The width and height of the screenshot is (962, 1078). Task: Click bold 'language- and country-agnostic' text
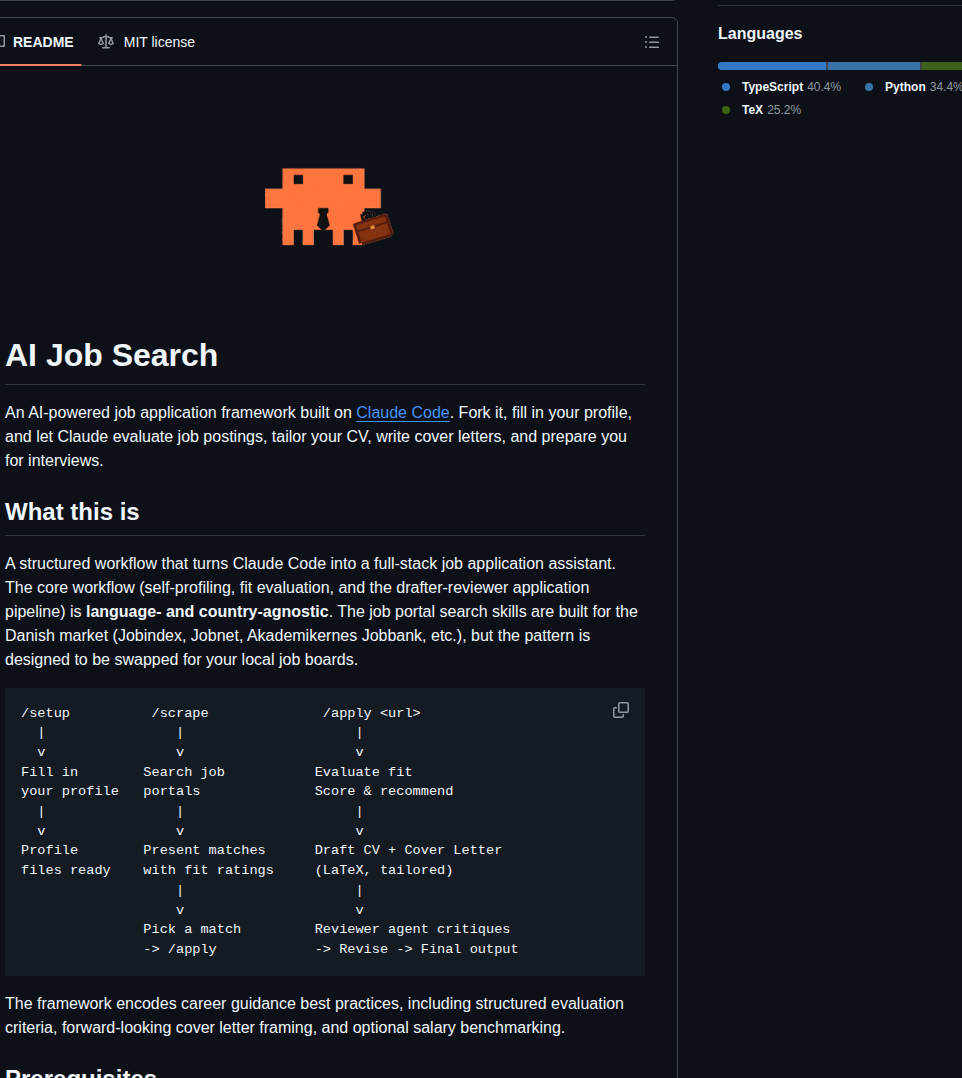pos(207,612)
